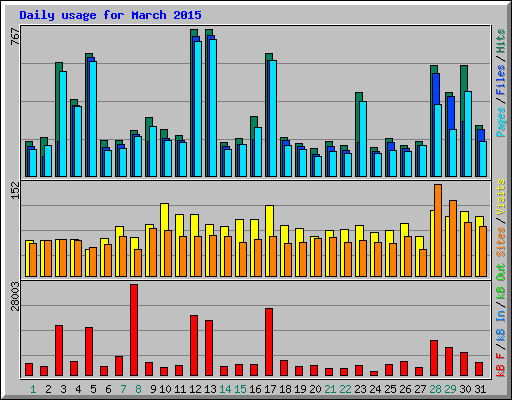Click day label 13 on the x-axis
The width and height of the screenshot is (512, 400).
[210, 389]
